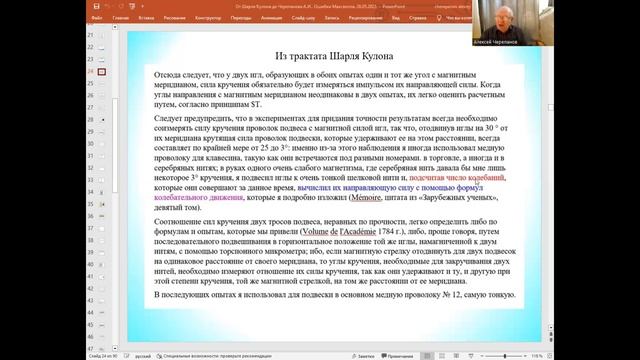Select slide 23 thumbnail
The image size is (640, 360).
pos(101,60)
